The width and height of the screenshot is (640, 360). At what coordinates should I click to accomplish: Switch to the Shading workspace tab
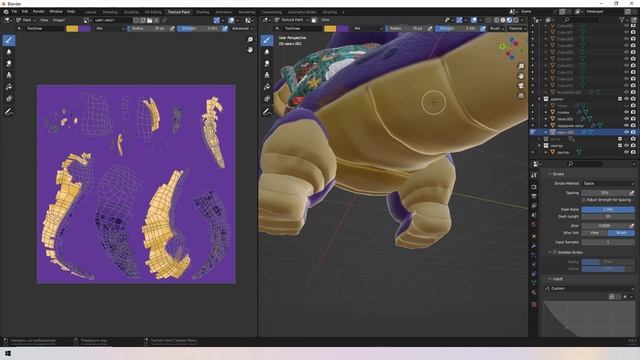[x=203, y=12]
